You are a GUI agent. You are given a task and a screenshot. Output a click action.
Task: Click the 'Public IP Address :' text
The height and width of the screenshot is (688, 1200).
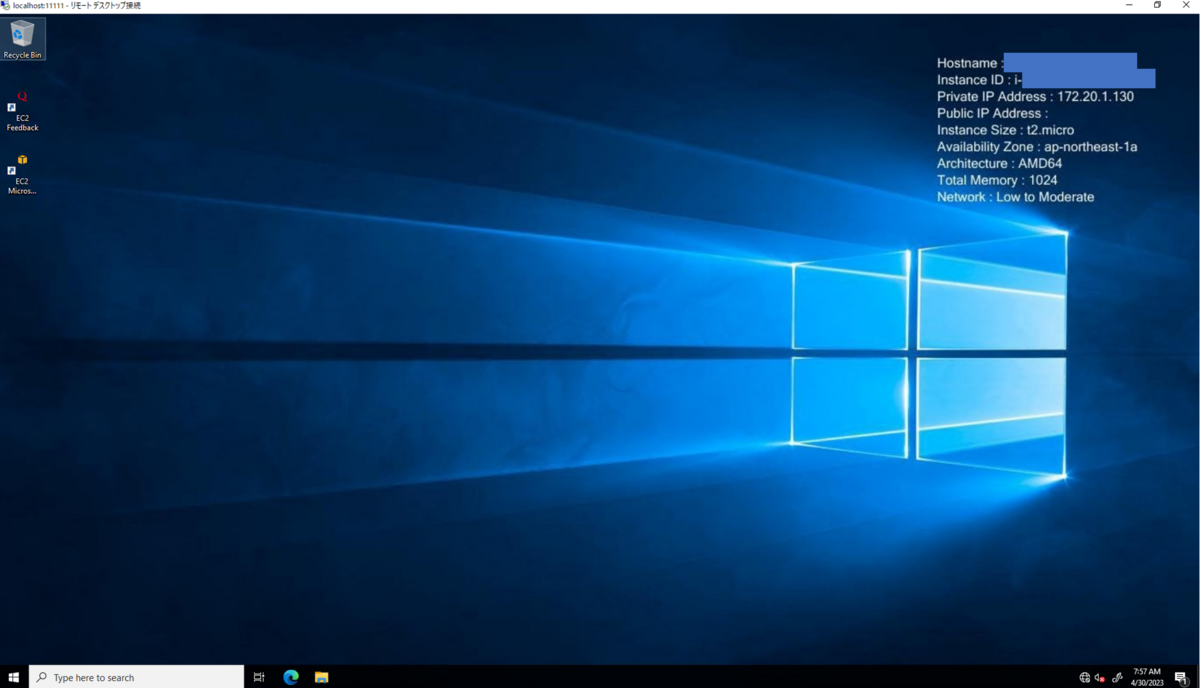(x=992, y=113)
